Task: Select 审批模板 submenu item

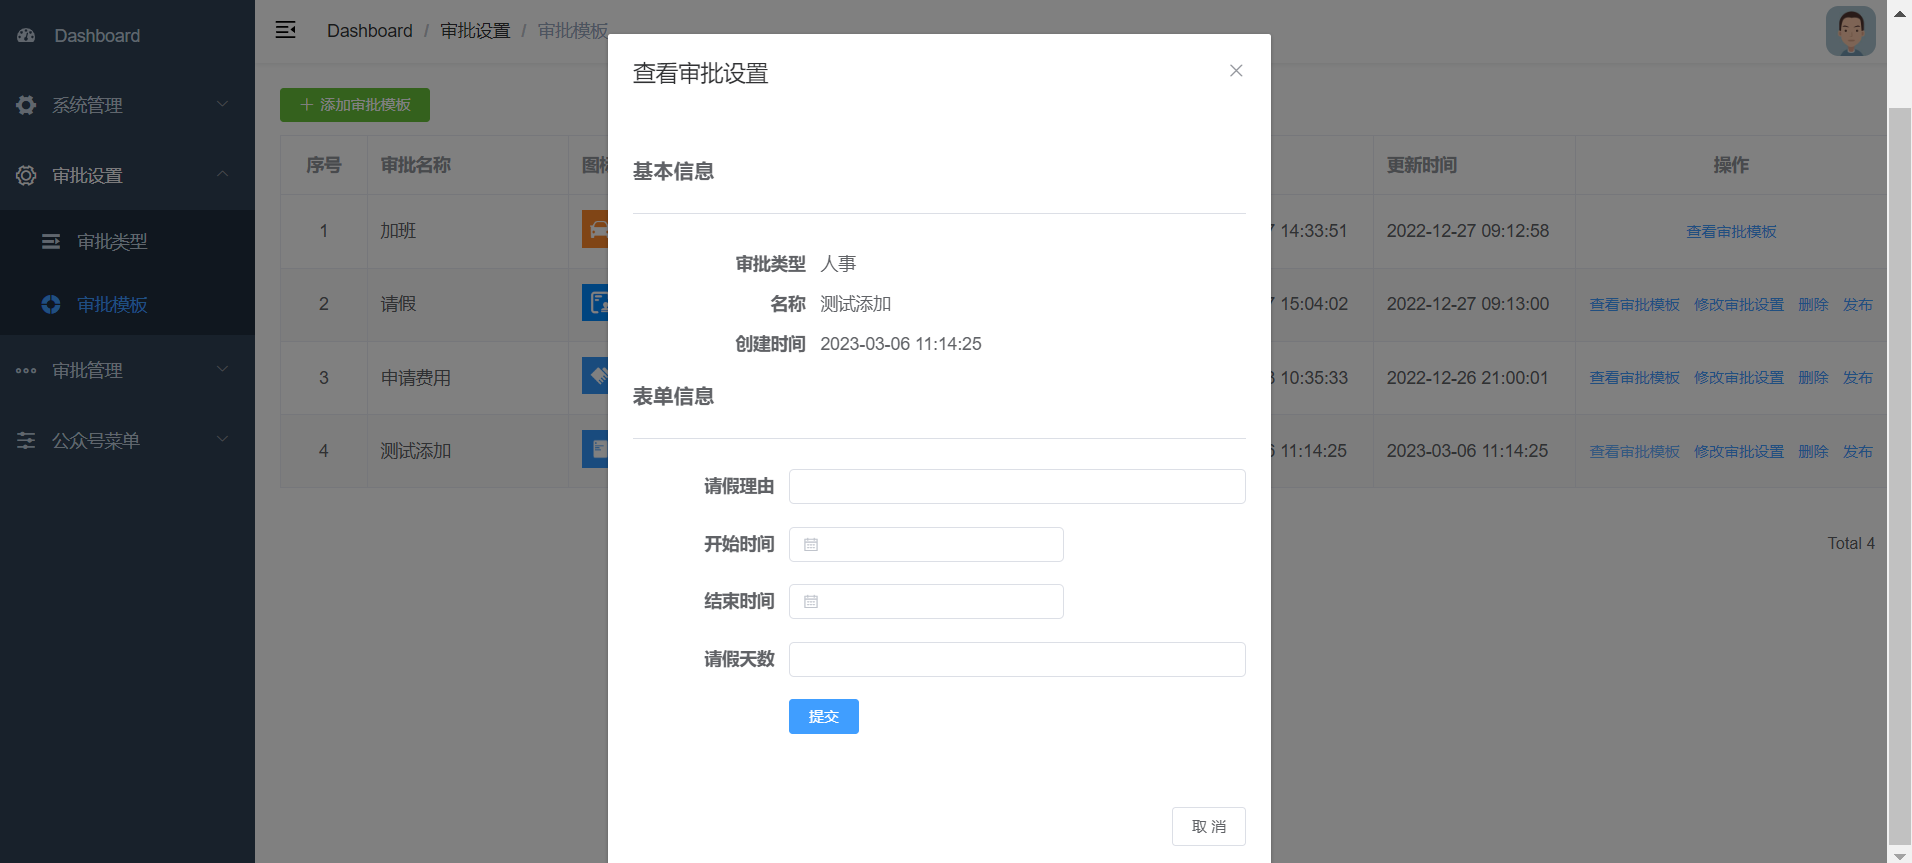Action: pos(127,304)
